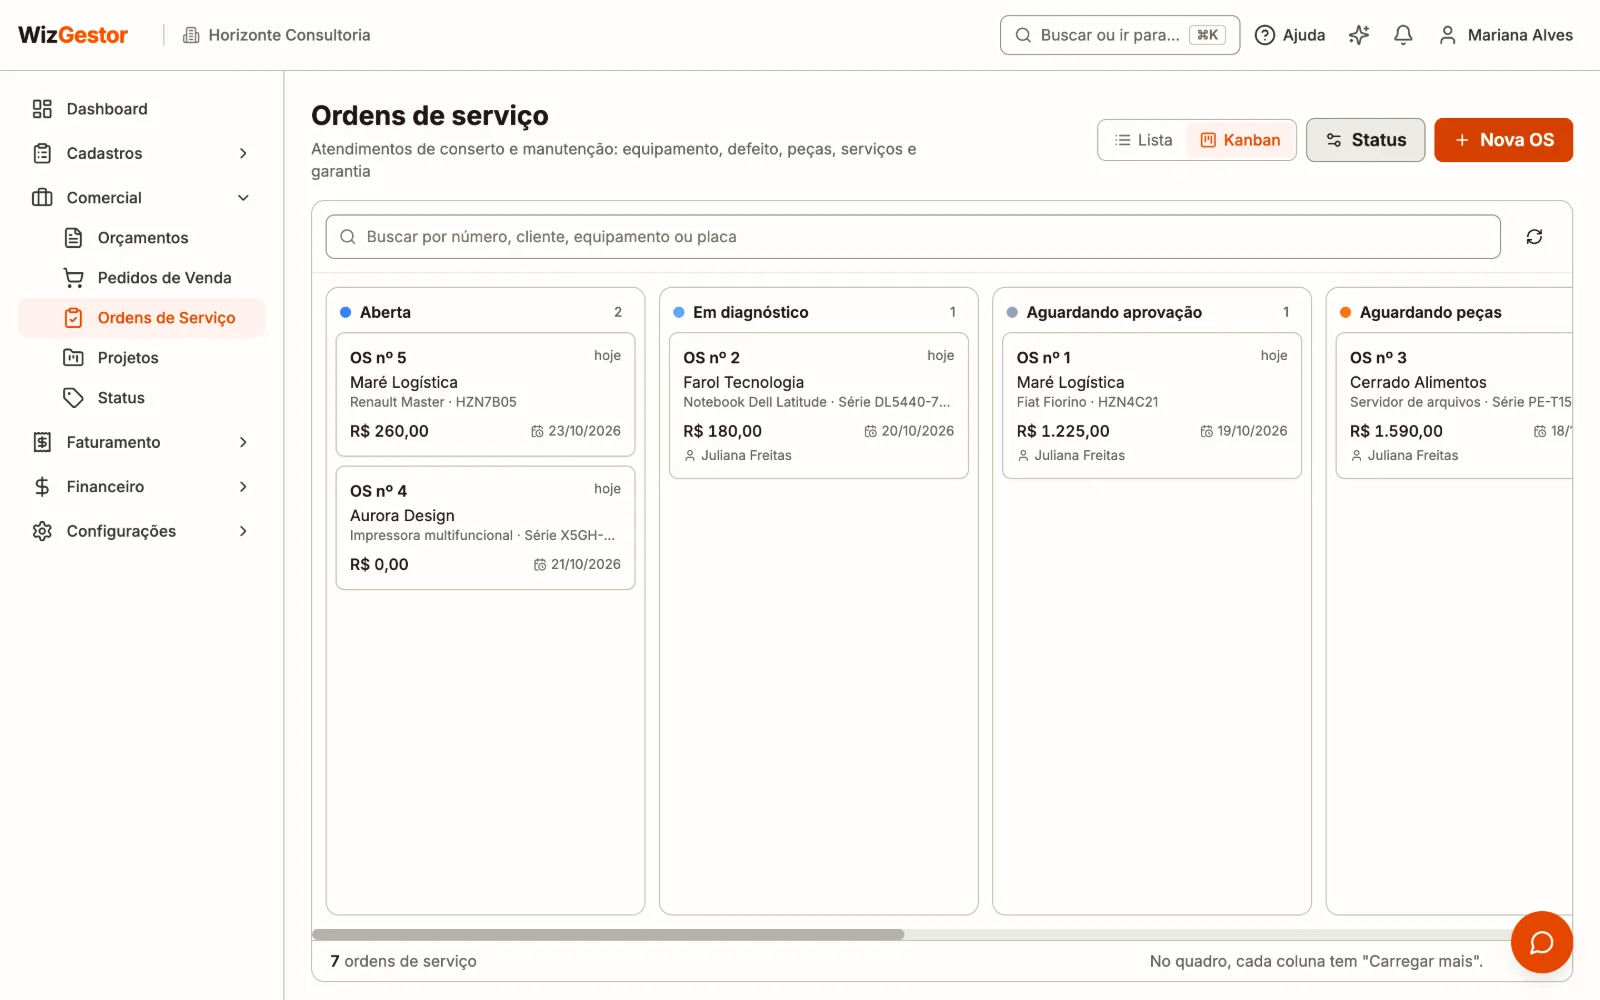Create a new order with Nova OS

tap(1503, 140)
